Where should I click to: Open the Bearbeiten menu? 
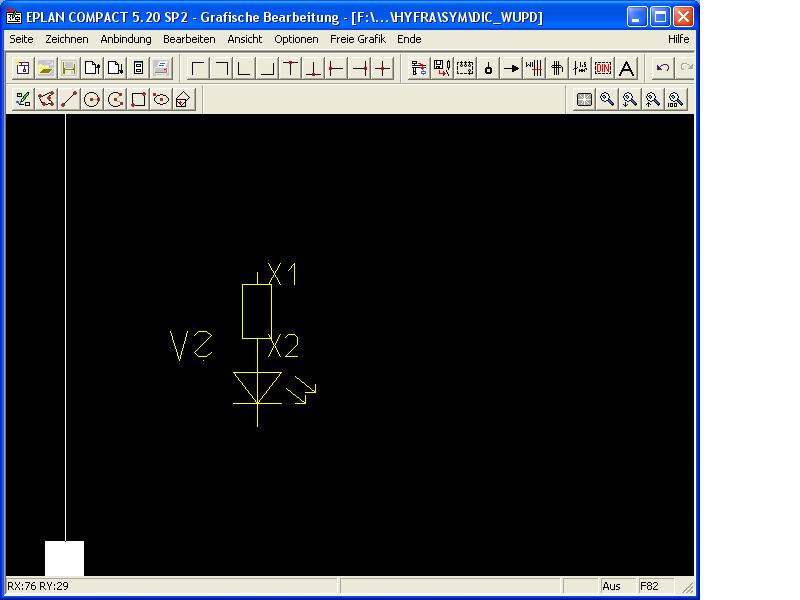(x=189, y=39)
